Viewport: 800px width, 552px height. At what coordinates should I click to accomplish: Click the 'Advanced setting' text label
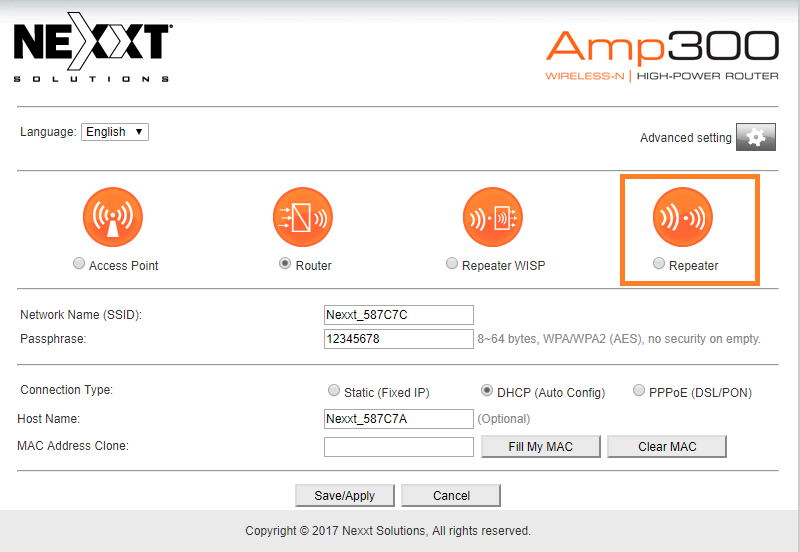[x=686, y=138]
